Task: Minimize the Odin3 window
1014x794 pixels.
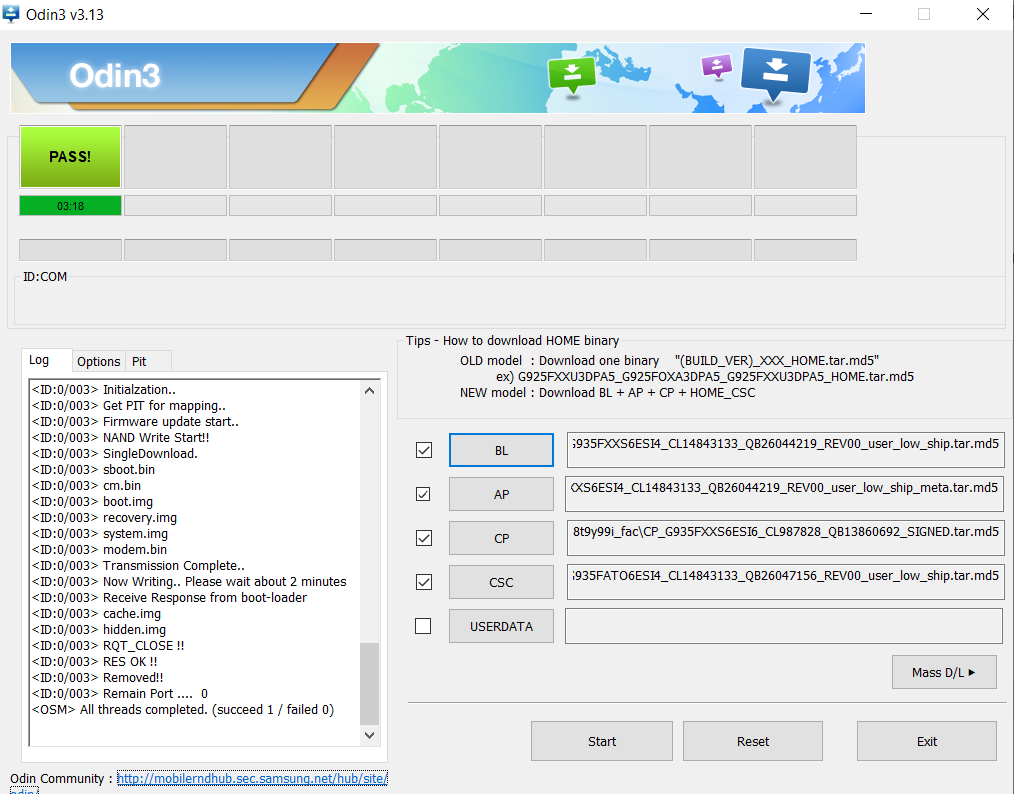Action: [x=865, y=14]
